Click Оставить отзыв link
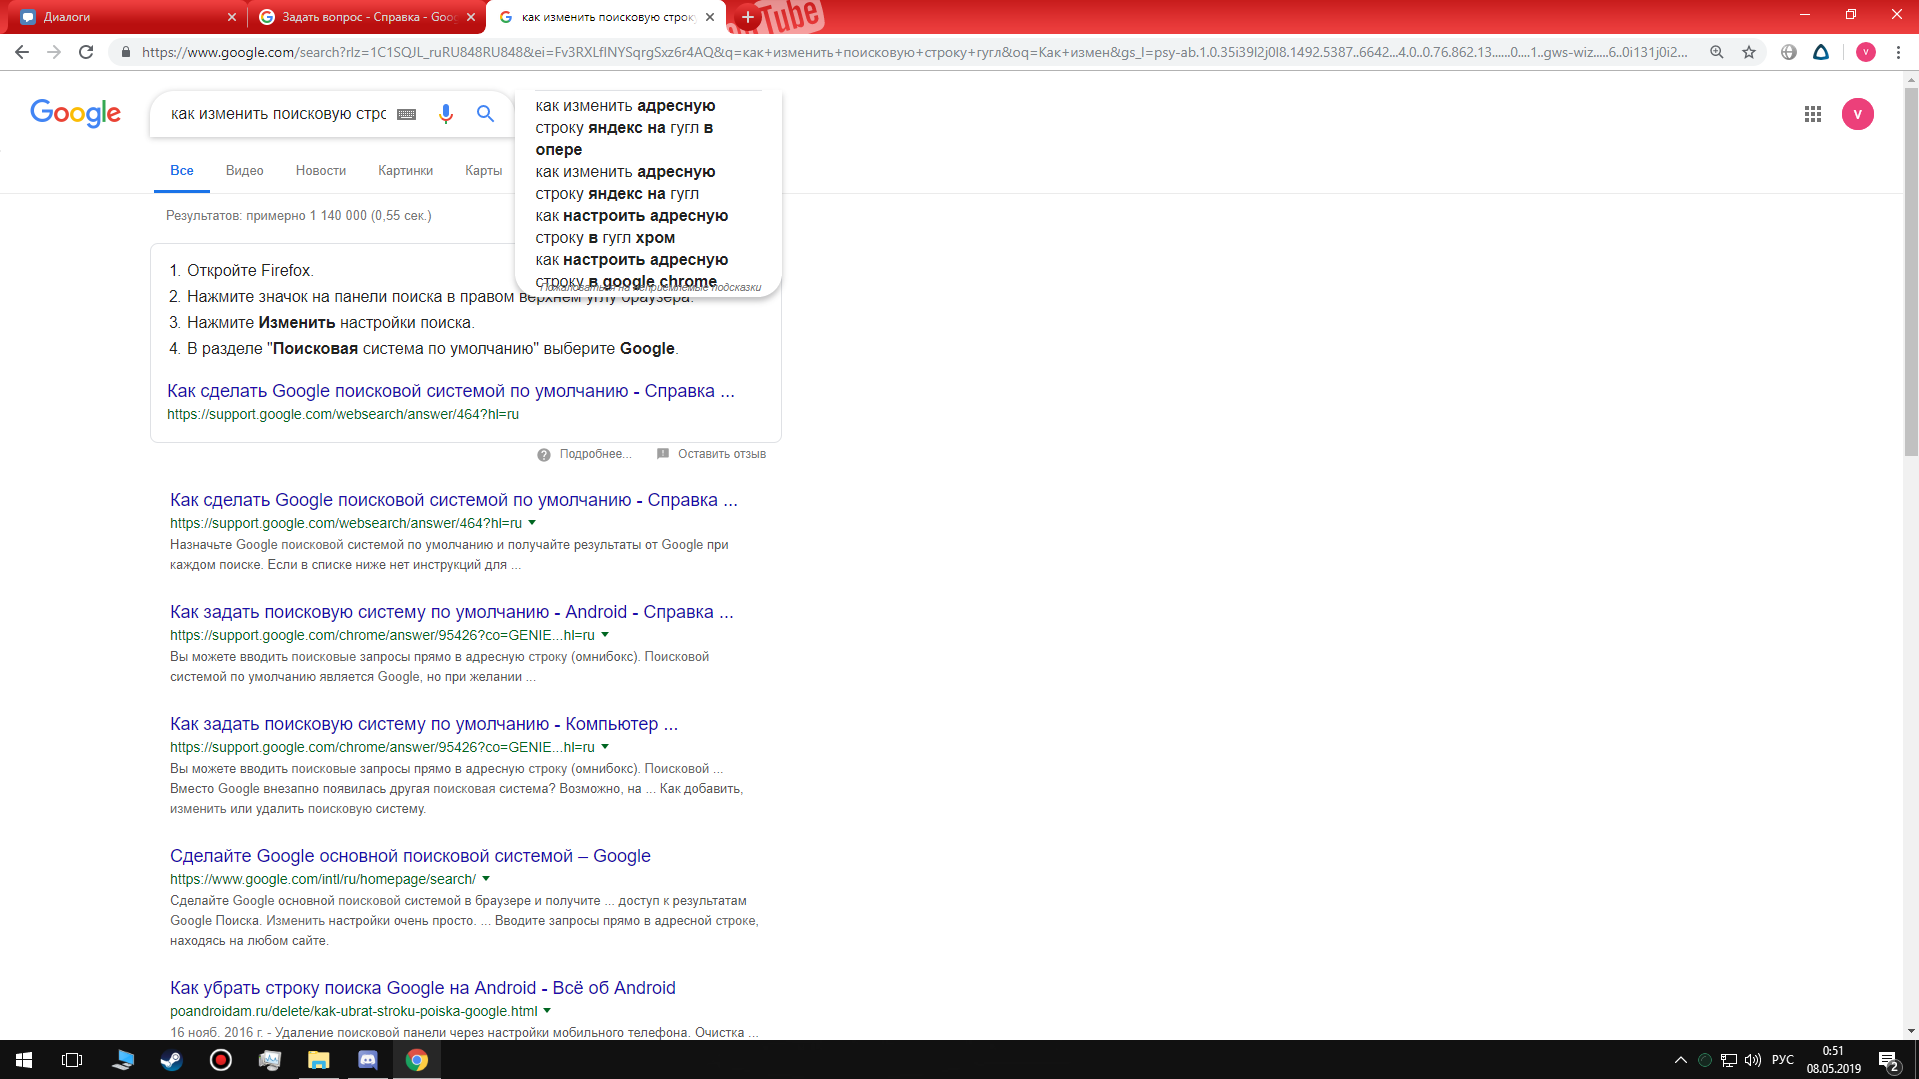 (x=721, y=454)
